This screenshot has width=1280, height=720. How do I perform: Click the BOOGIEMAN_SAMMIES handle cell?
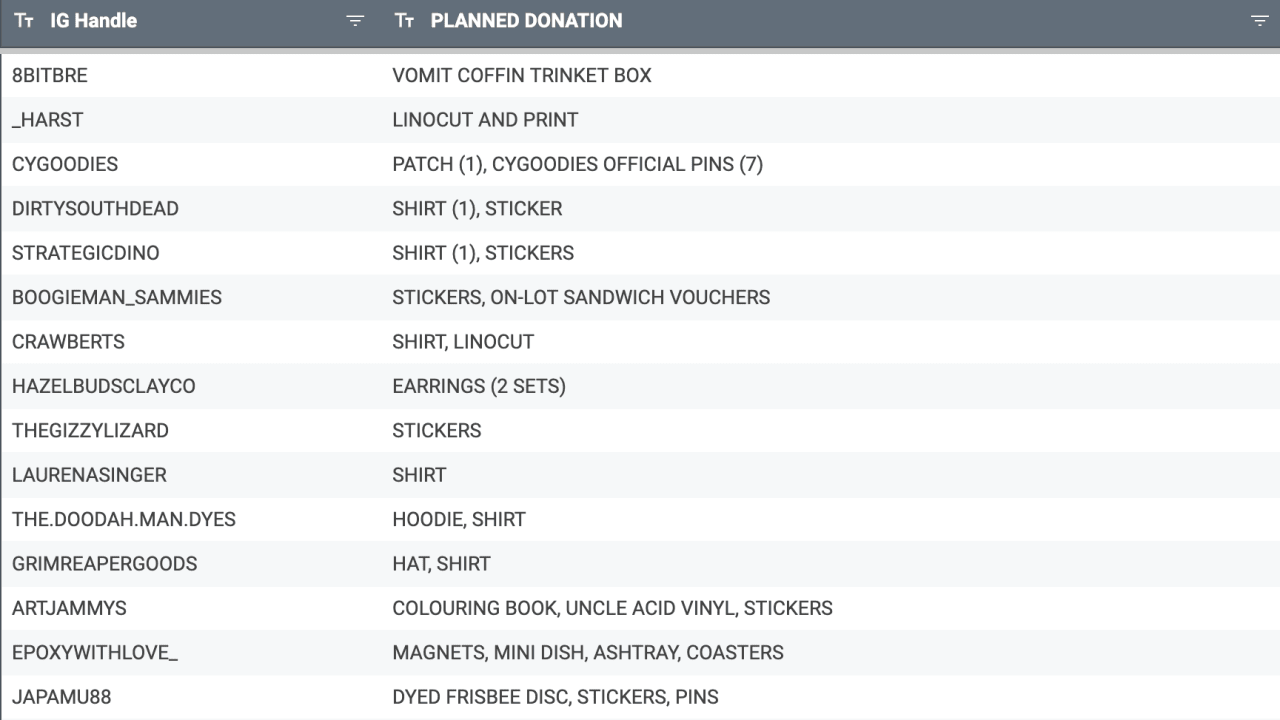pyautogui.click(x=117, y=298)
